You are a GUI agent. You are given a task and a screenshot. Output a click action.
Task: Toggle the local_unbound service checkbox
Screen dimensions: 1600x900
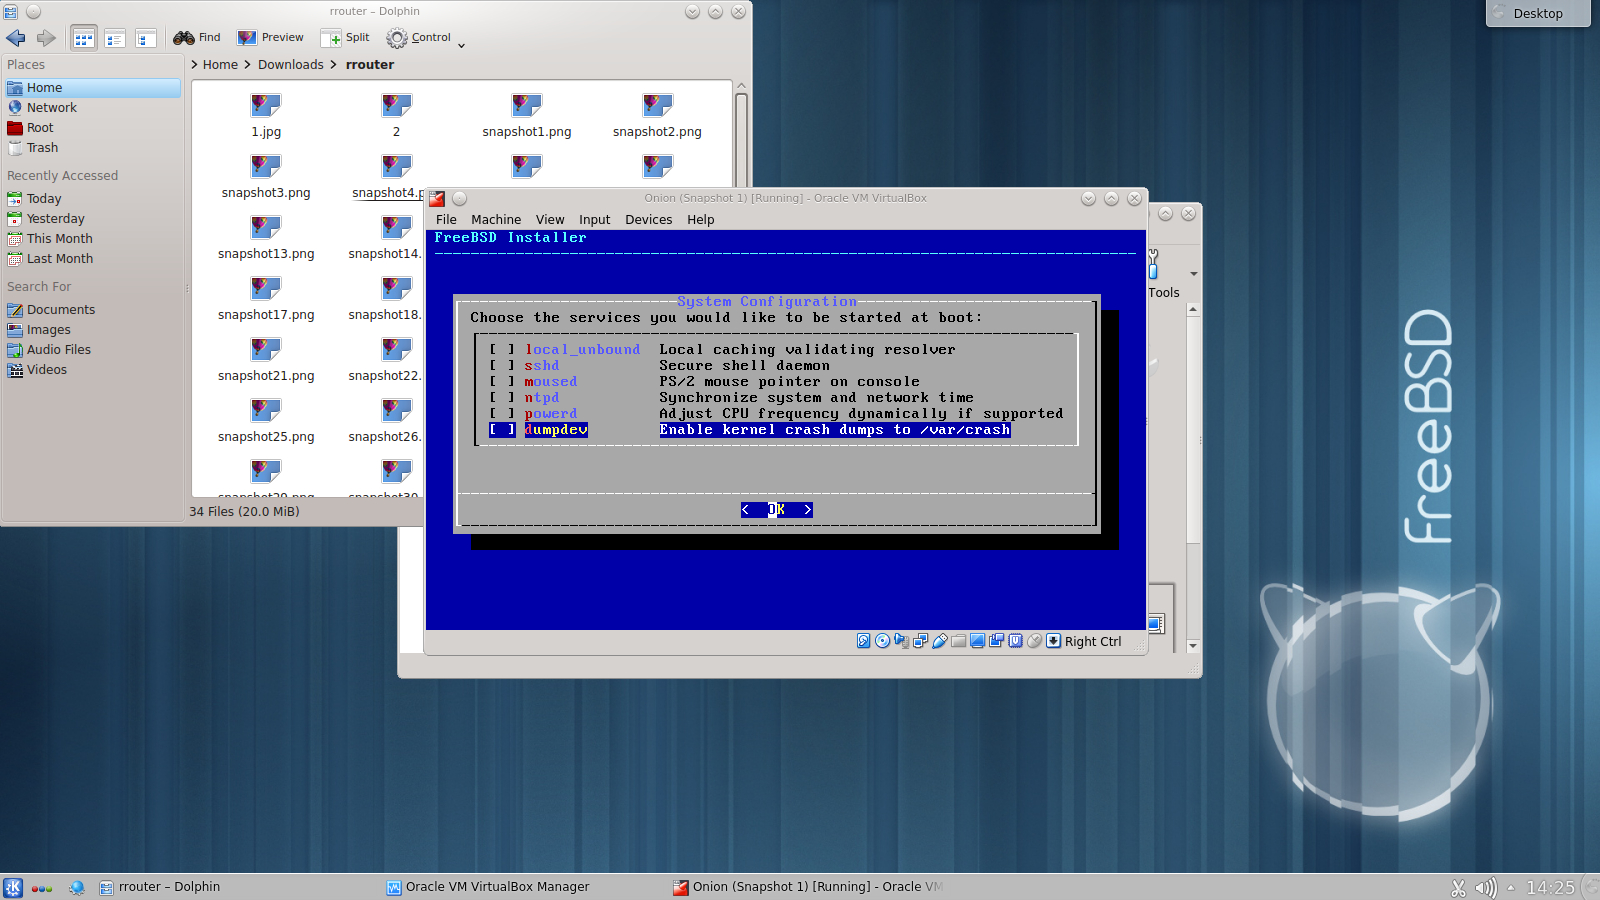point(502,350)
